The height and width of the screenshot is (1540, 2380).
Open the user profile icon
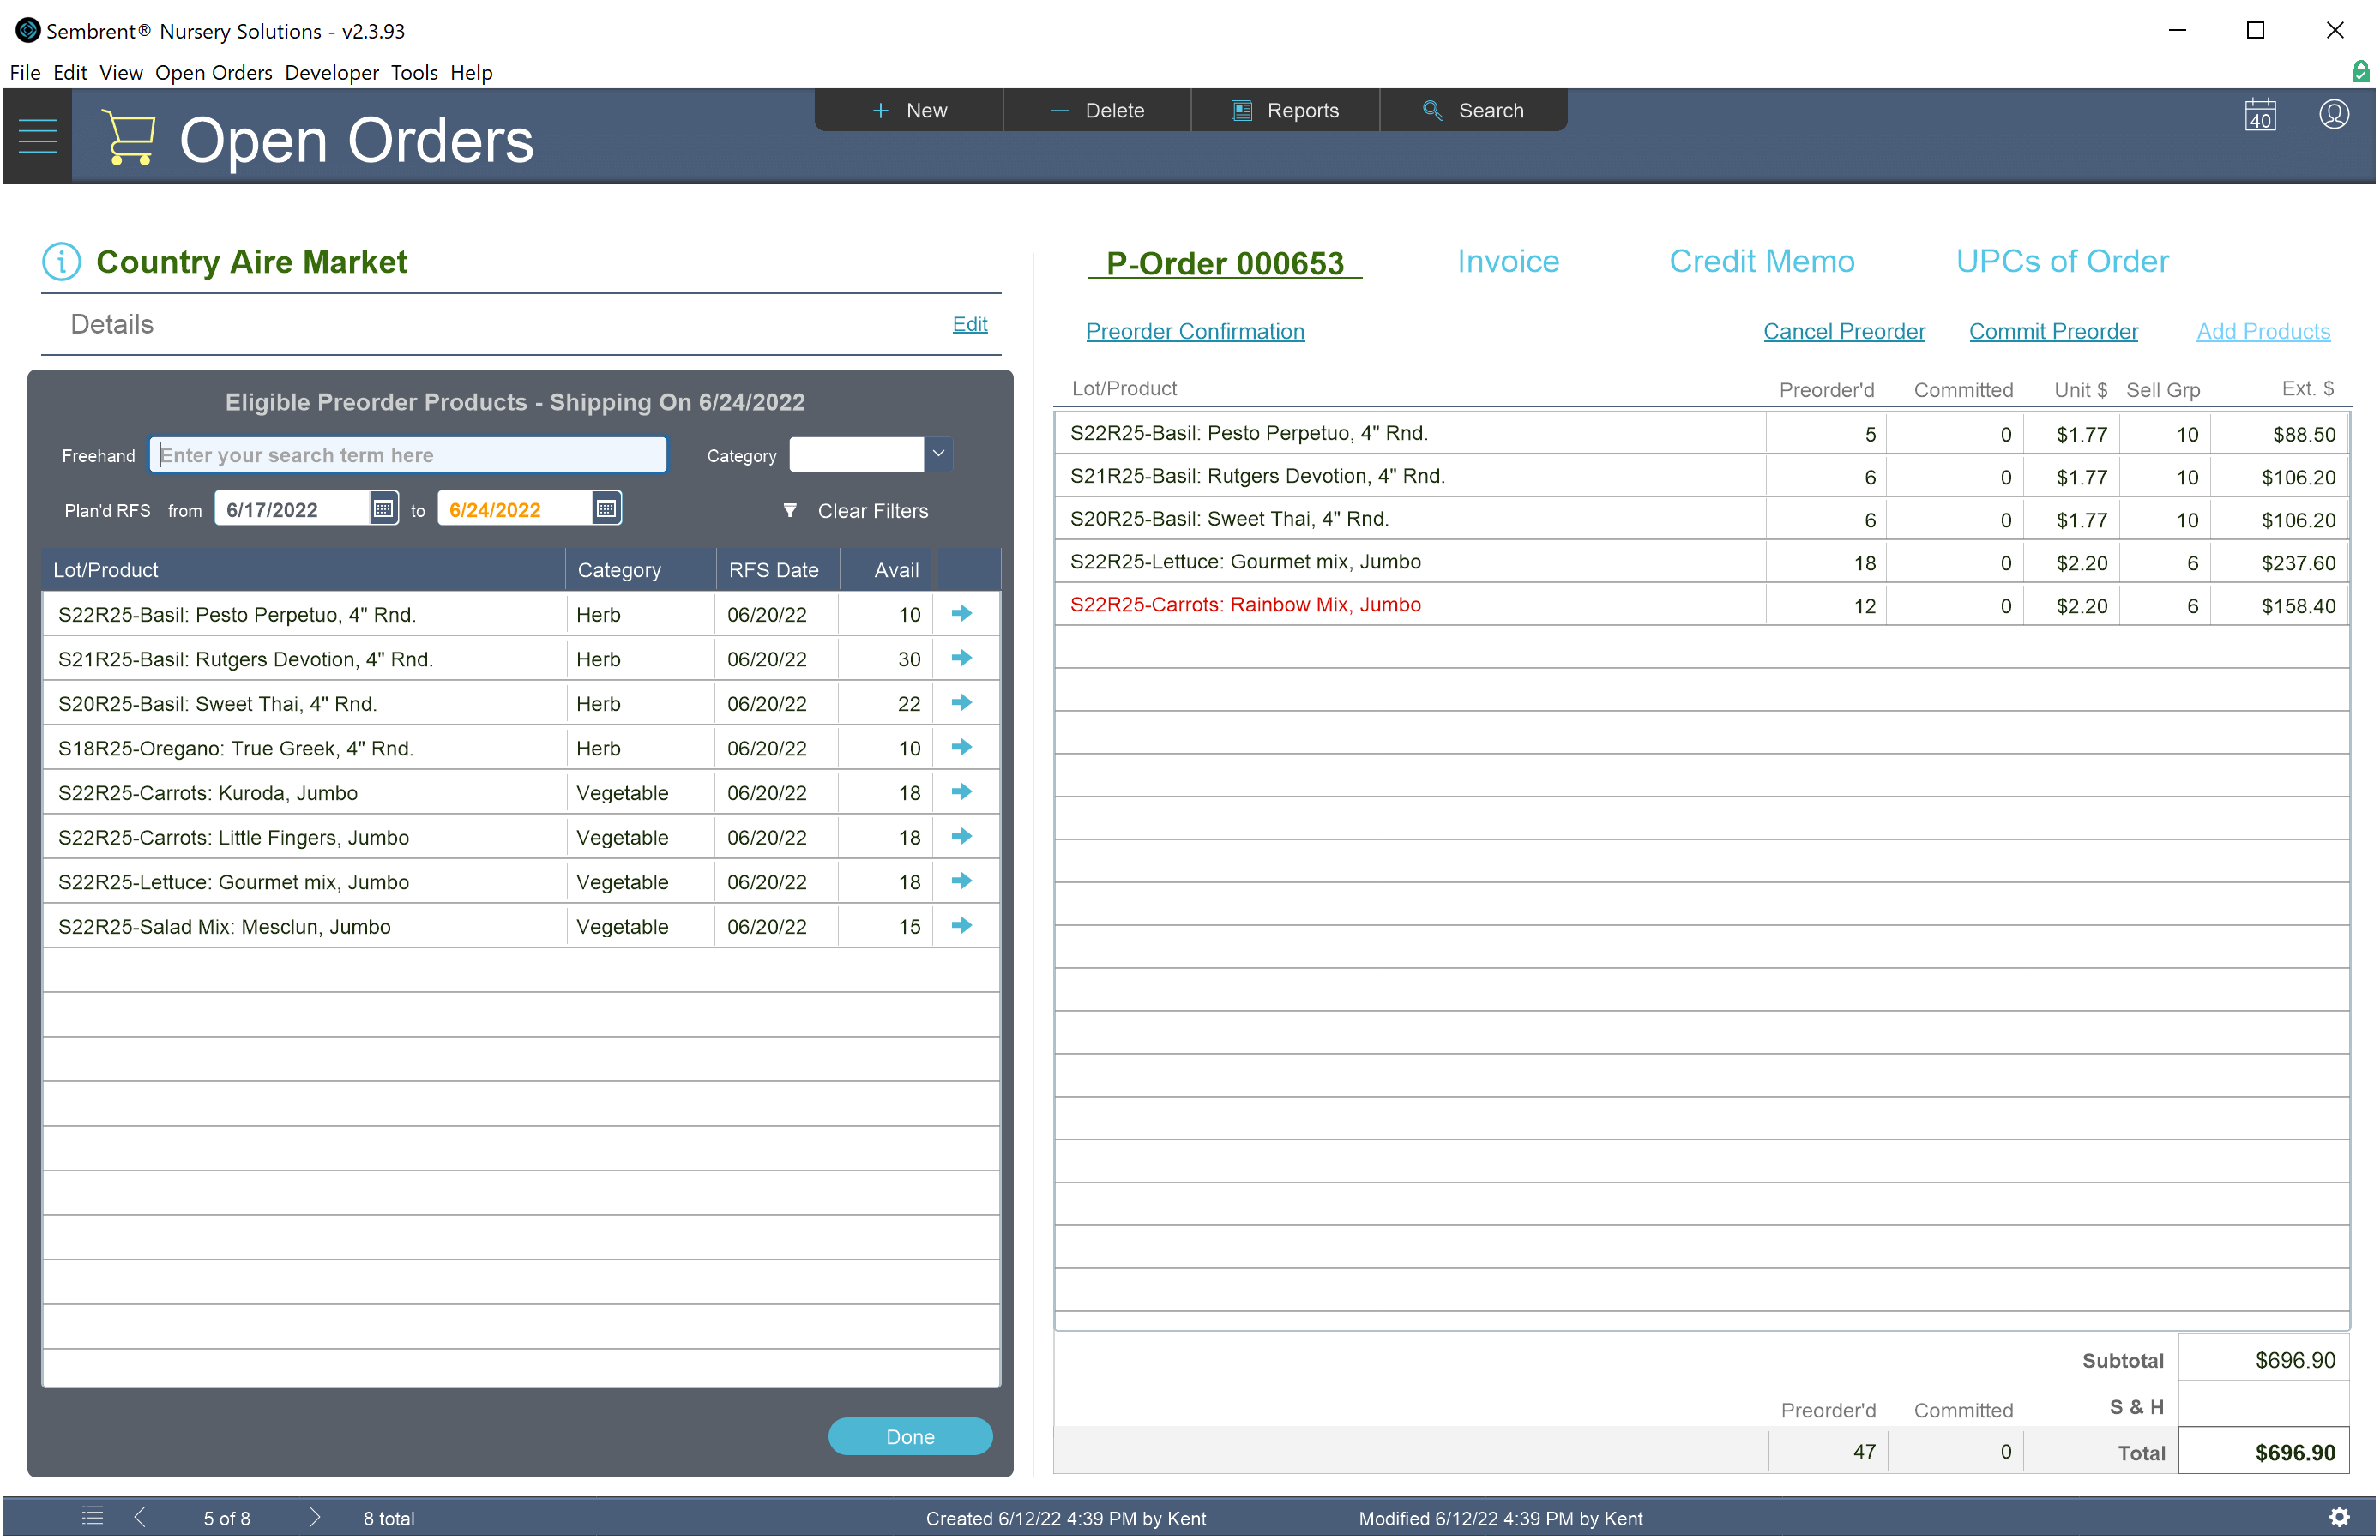coord(2334,115)
